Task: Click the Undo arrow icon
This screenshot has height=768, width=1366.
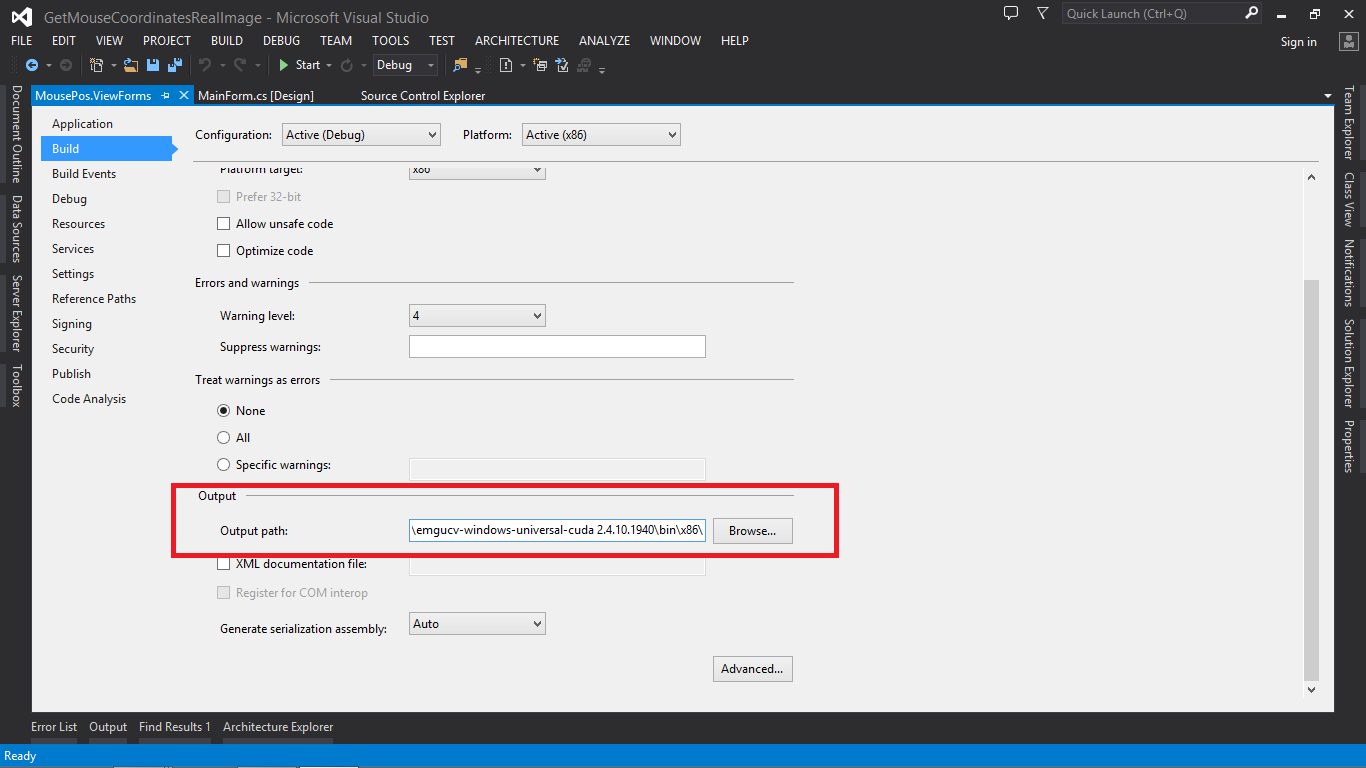Action: coord(205,65)
